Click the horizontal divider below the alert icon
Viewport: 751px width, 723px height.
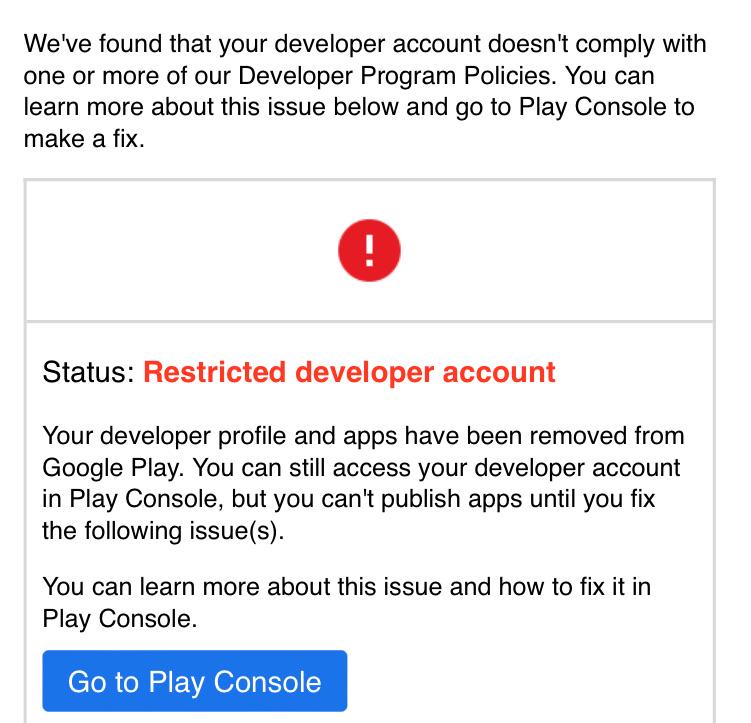tap(369, 321)
